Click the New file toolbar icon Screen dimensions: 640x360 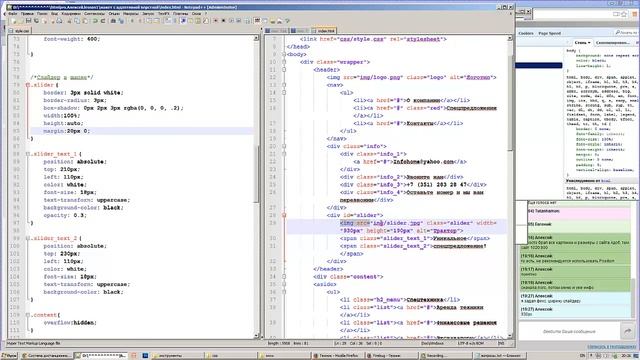pos(13,20)
